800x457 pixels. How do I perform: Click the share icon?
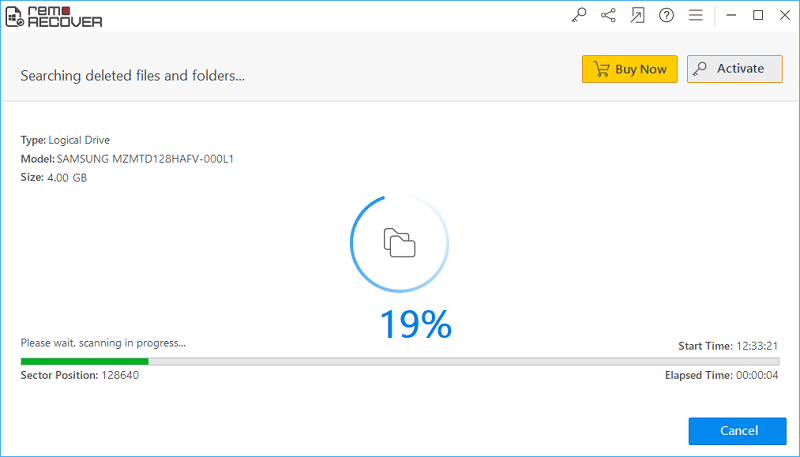click(608, 15)
